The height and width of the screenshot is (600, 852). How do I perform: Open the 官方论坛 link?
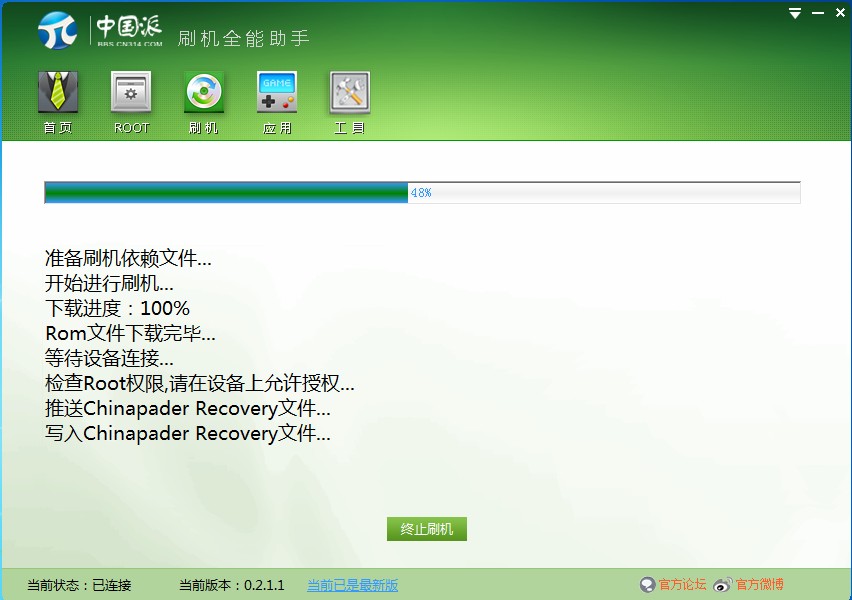point(682,585)
